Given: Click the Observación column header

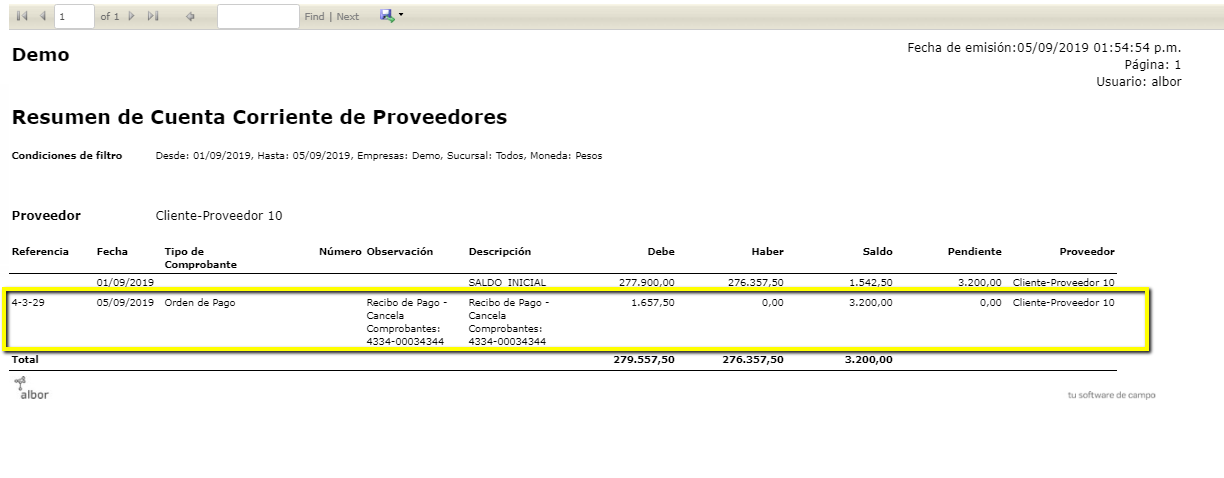Looking at the screenshot, I should (x=400, y=251).
